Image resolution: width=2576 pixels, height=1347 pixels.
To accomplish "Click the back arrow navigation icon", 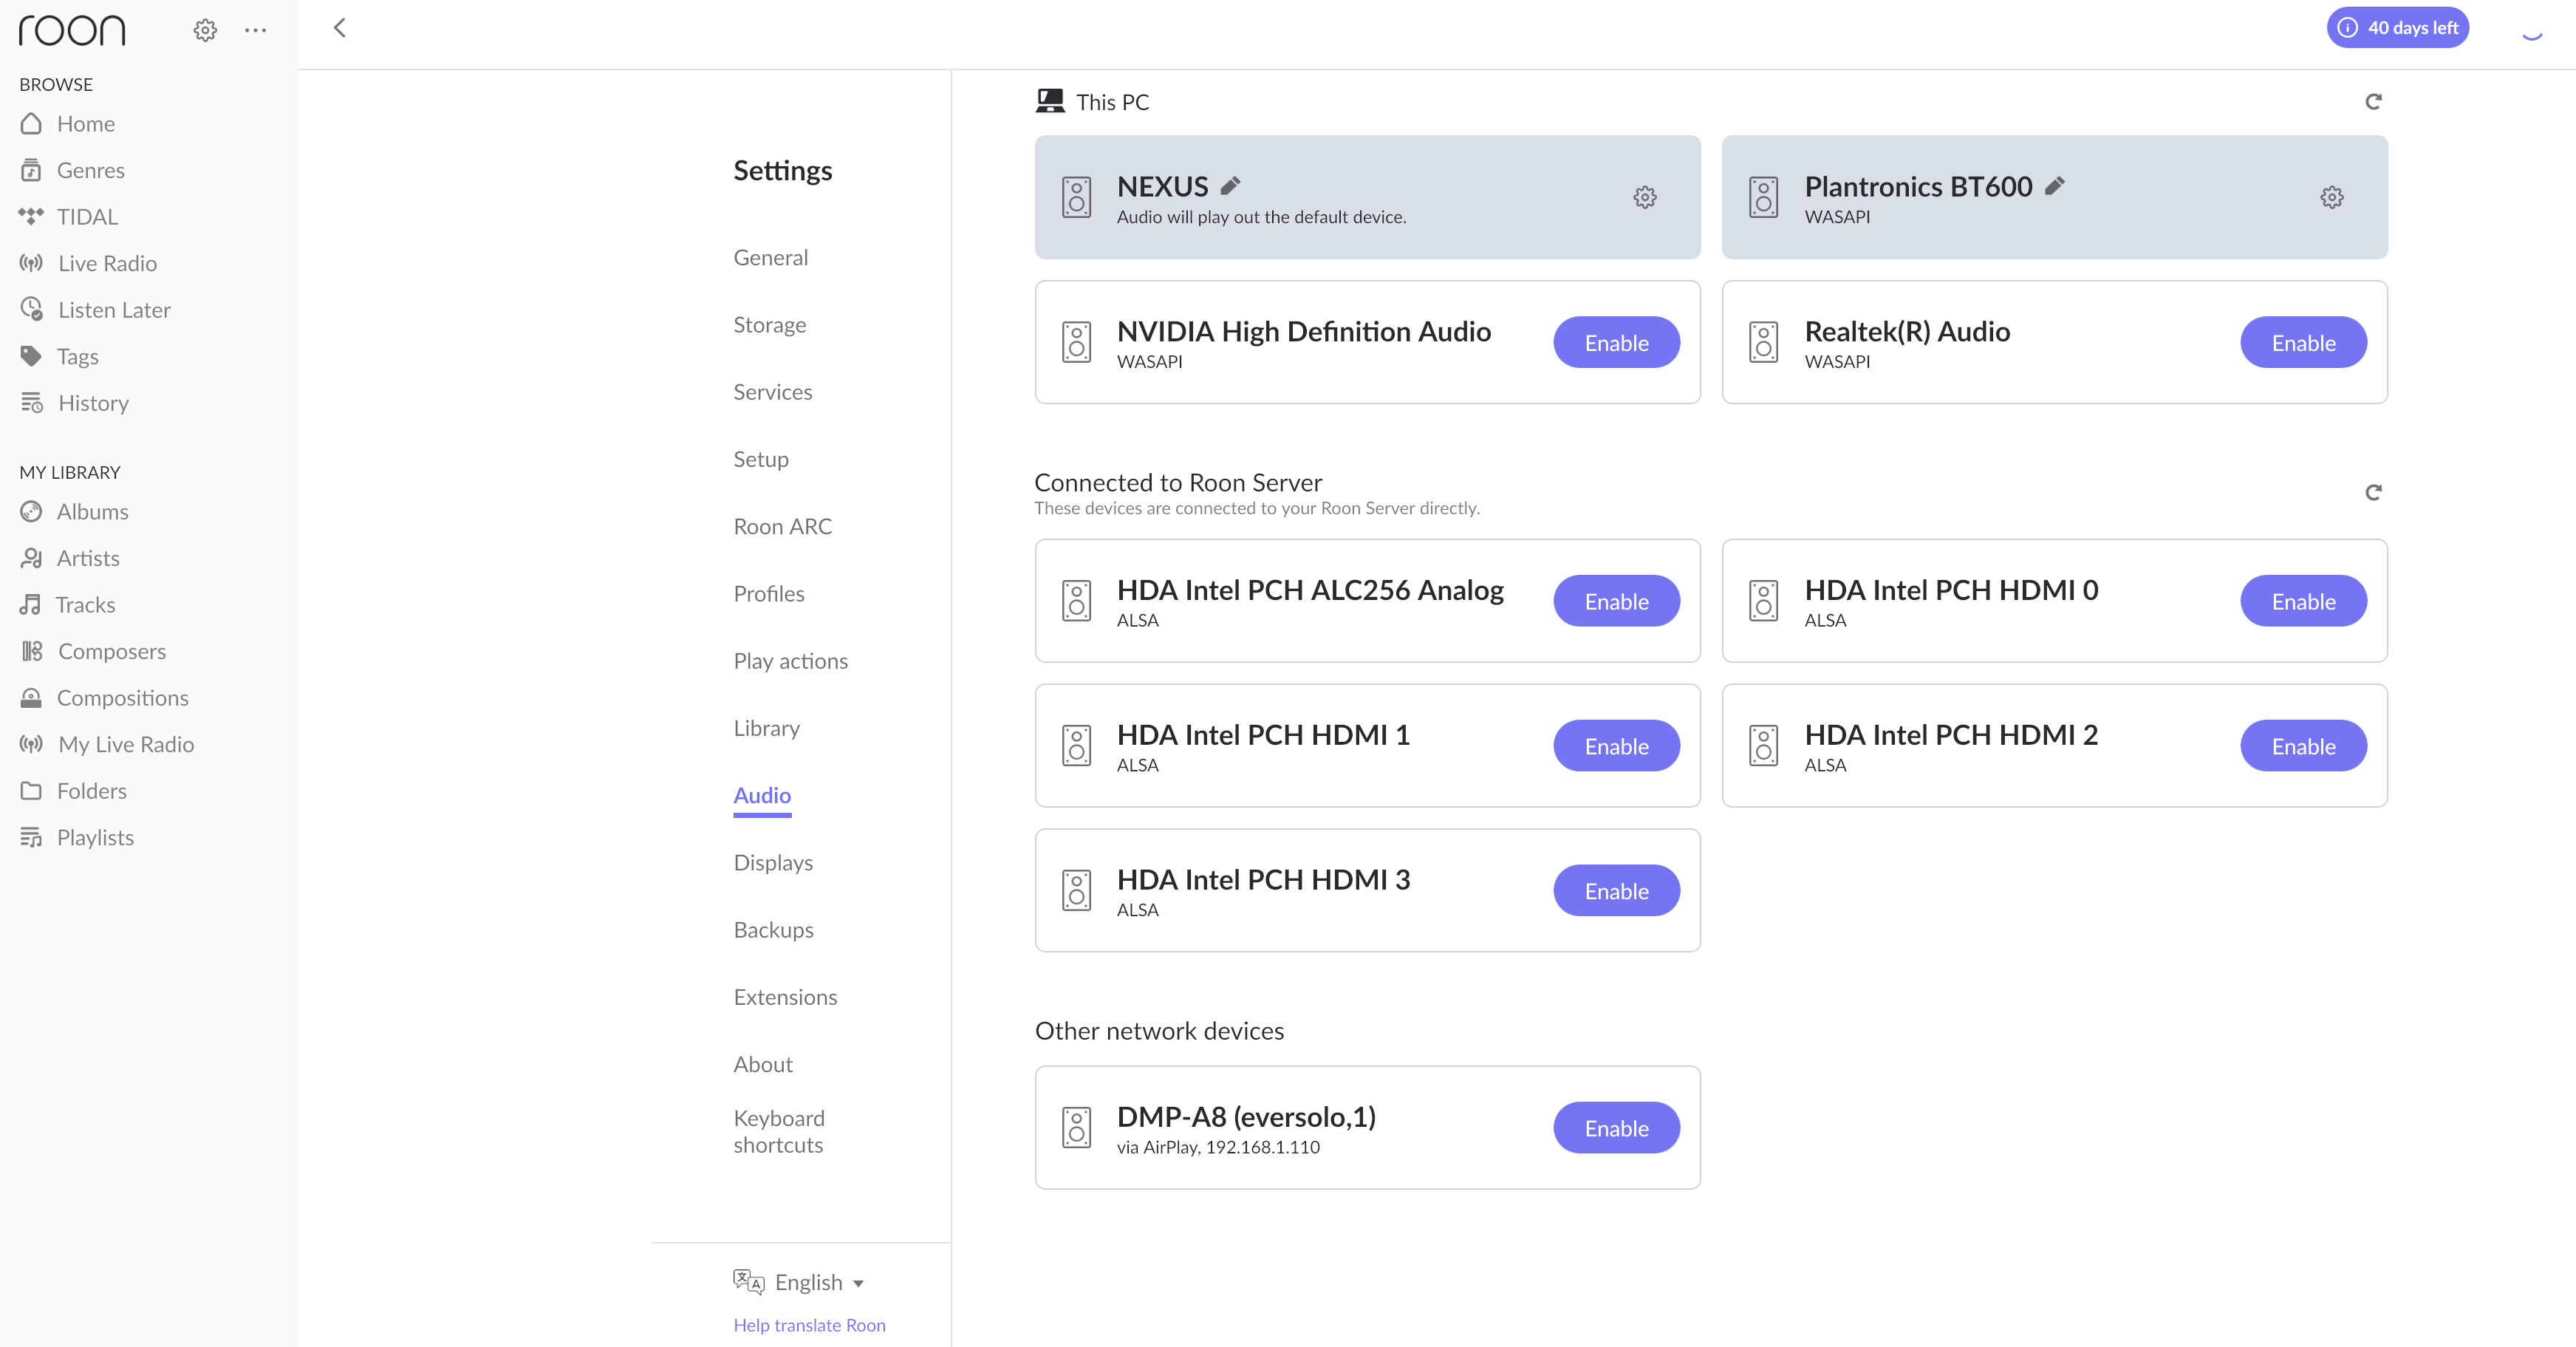I will click(340, 28).
